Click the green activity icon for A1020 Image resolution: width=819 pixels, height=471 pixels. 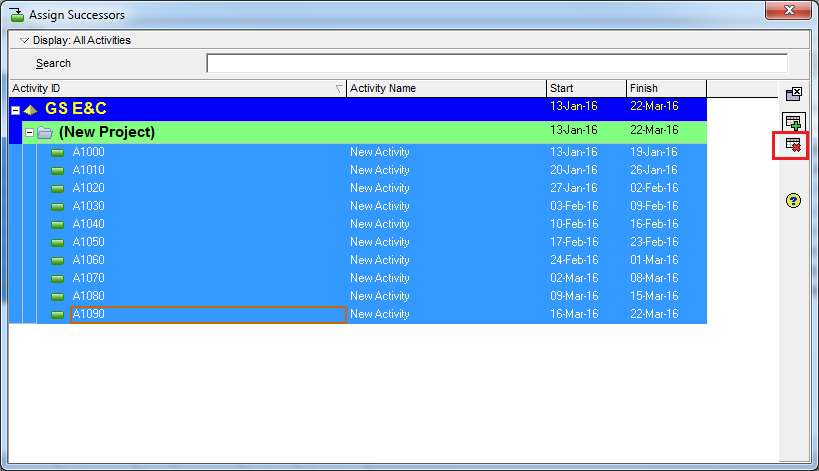[57, 189]
